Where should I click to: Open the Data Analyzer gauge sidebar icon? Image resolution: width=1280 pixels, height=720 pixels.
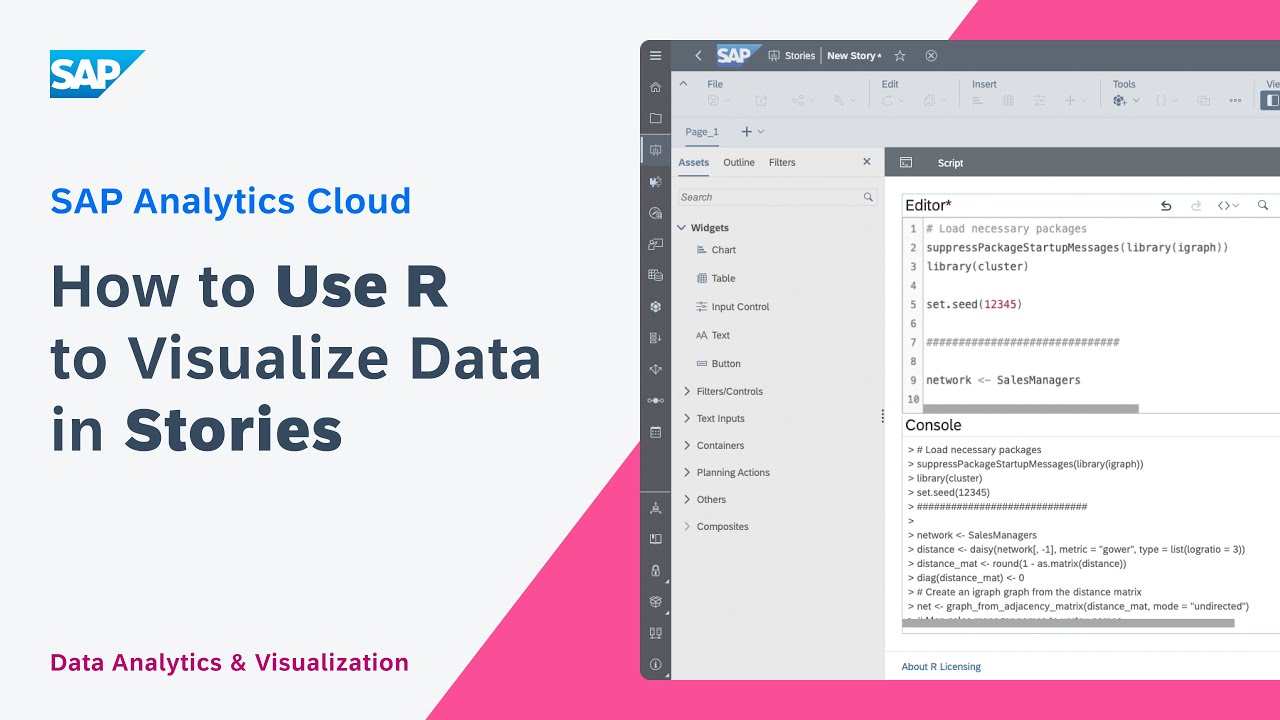point(655,213)
